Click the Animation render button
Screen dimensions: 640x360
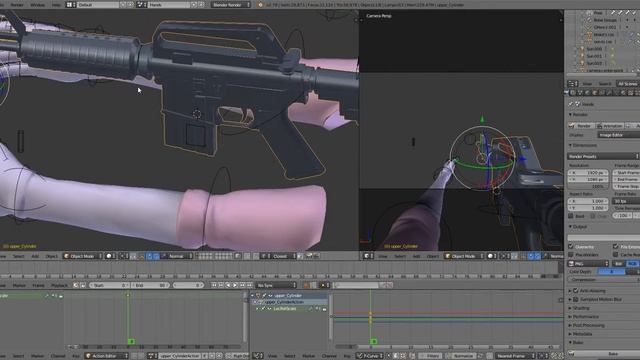coord(611,126)
